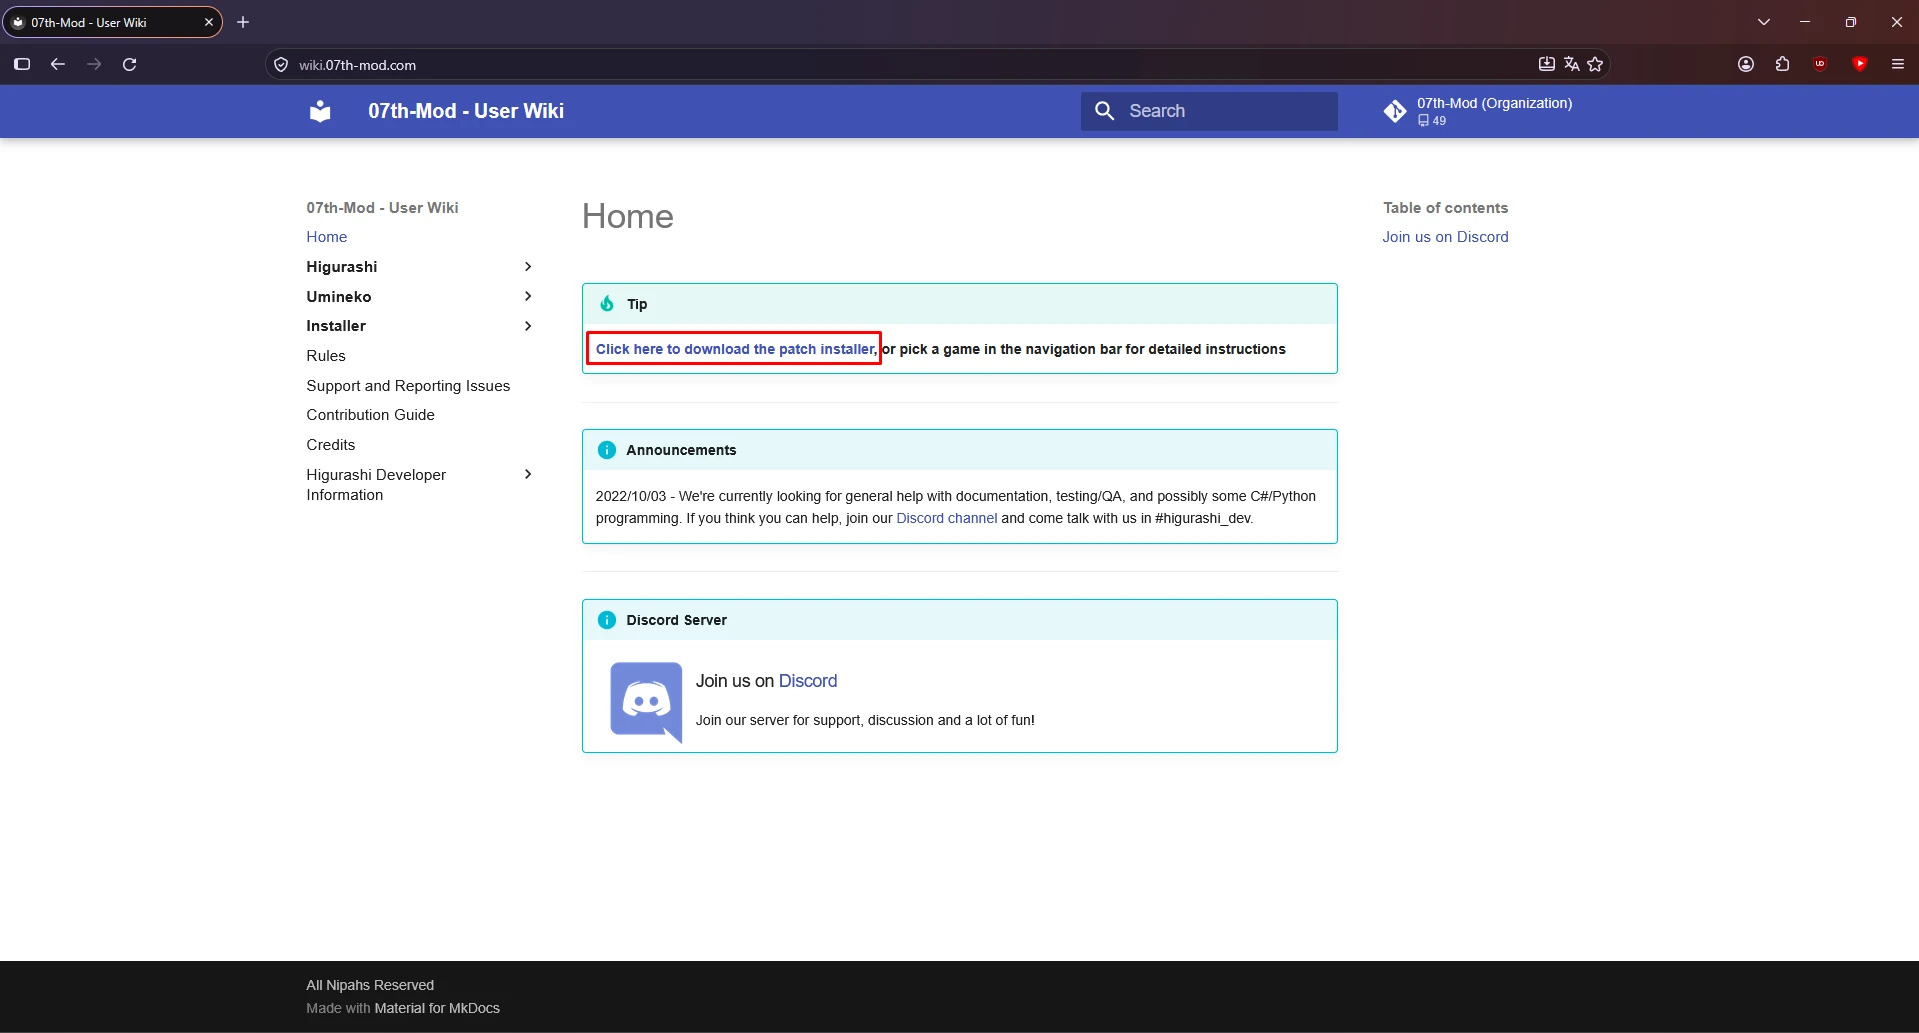This screenshot has width=1919, height=1033.
Task: Click the 07th-Mod - User Wiki header title
Action: click(x=466, y=111)
